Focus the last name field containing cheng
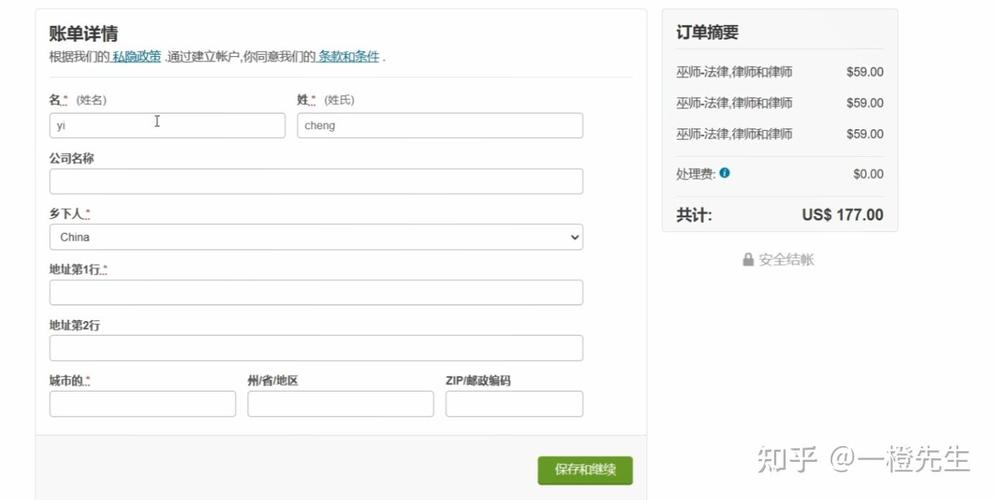The image size is (996, 500). [440, 125]
